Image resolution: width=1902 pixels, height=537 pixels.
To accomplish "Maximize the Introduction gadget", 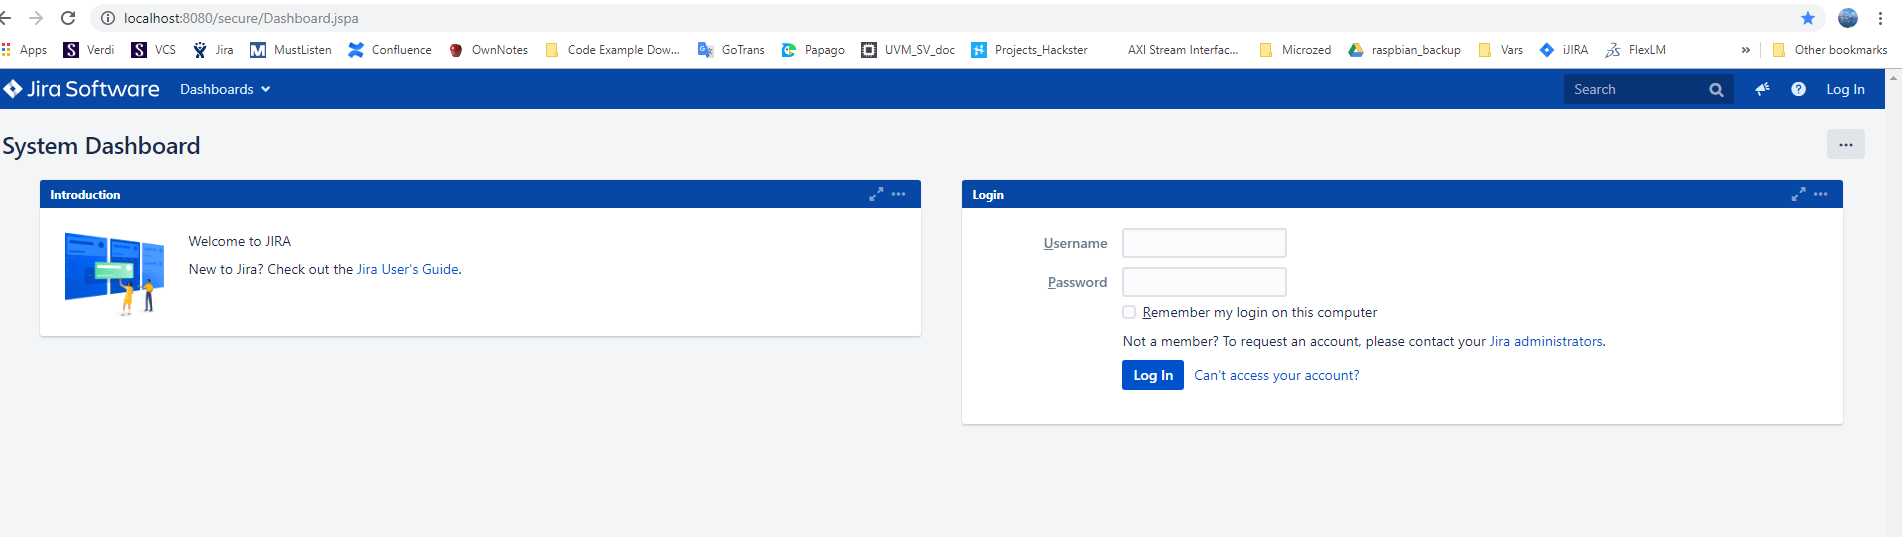I will click(x=876, y=194).
